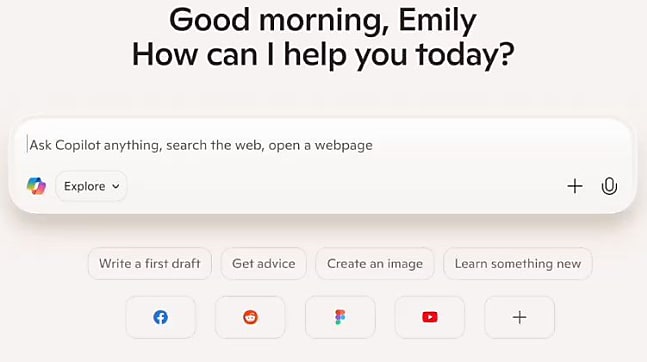Viewport: 647px width, 362px height.
Task: Click the Explore label text
Action: [x=85, y=186]
